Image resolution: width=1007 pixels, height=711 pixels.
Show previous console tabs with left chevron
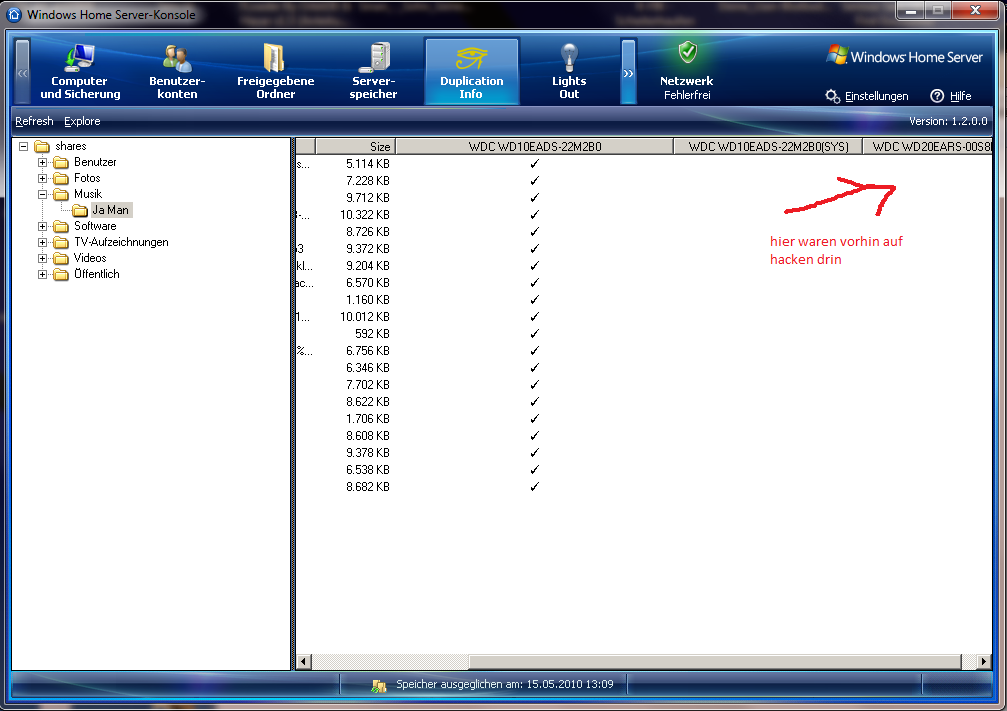coord(22,72)
